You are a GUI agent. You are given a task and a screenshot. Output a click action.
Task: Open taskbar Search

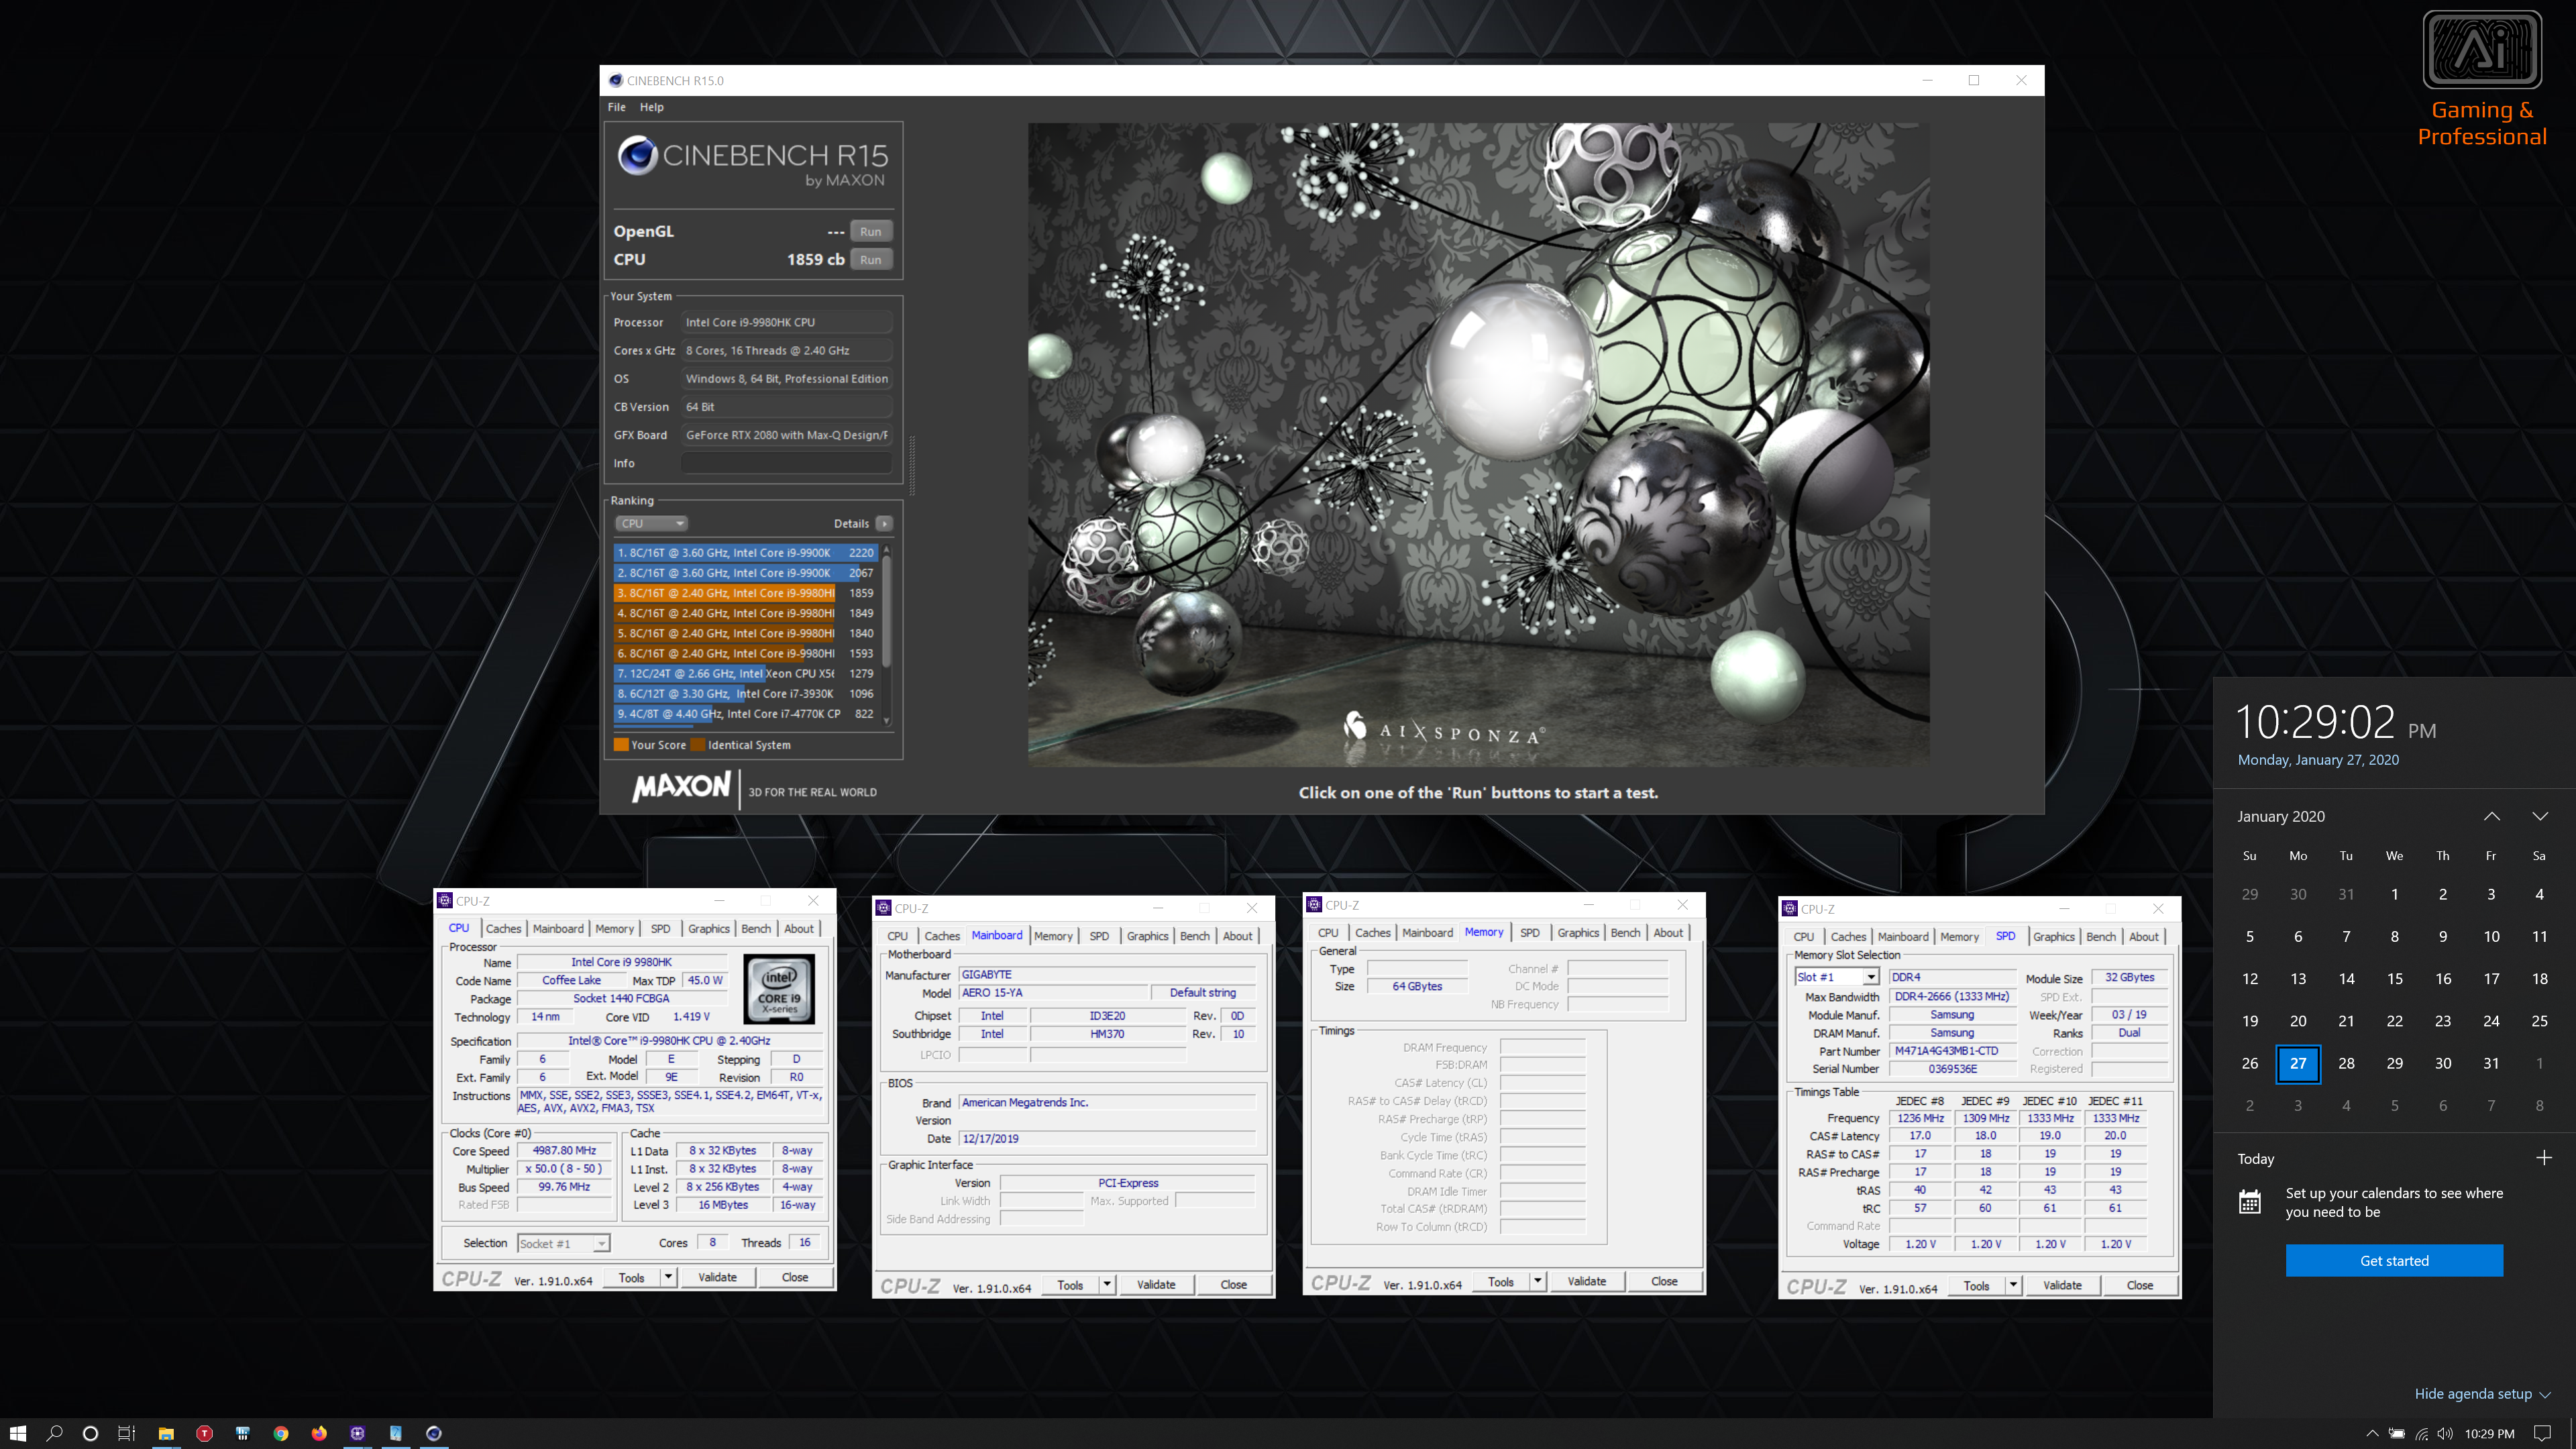[55, 1433]
